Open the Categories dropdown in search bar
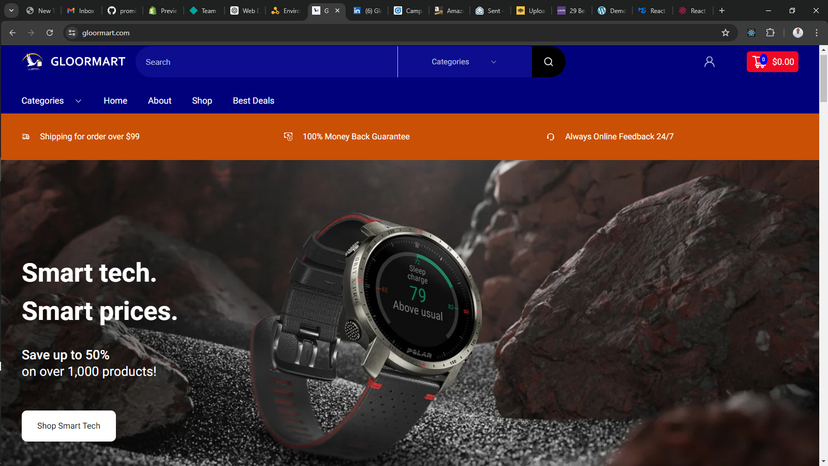 tap(465, 62)
